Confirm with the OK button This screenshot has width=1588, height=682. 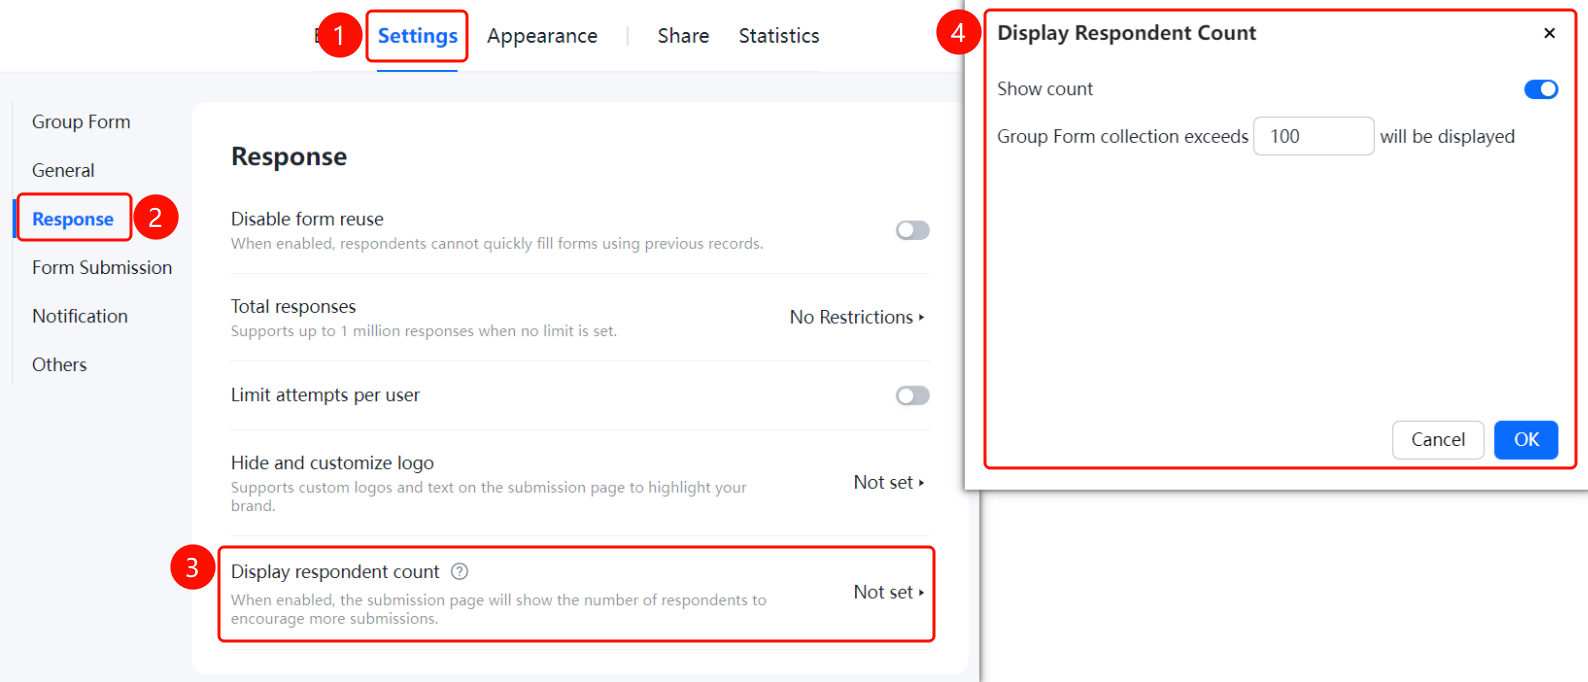[1526, 440]
